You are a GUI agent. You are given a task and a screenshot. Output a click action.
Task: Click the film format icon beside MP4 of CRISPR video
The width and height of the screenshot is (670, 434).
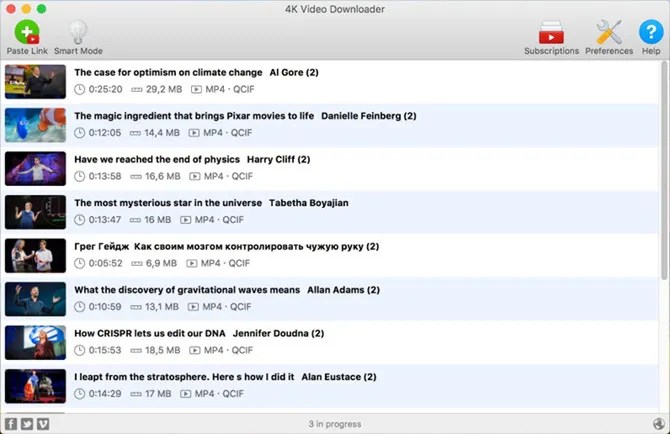point(195,350)
